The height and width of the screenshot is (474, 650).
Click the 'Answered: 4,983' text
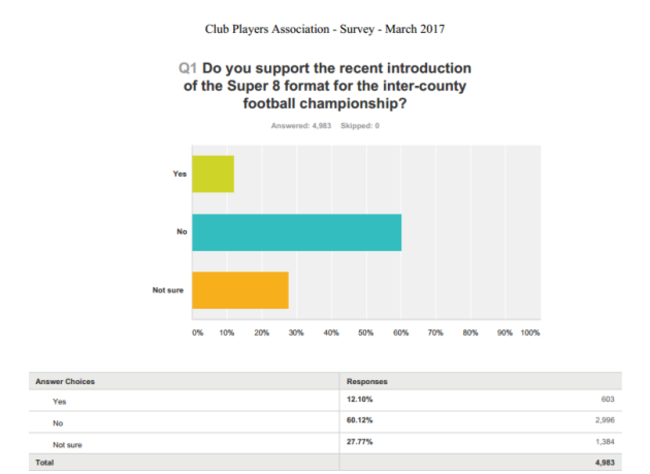[301, 125]
